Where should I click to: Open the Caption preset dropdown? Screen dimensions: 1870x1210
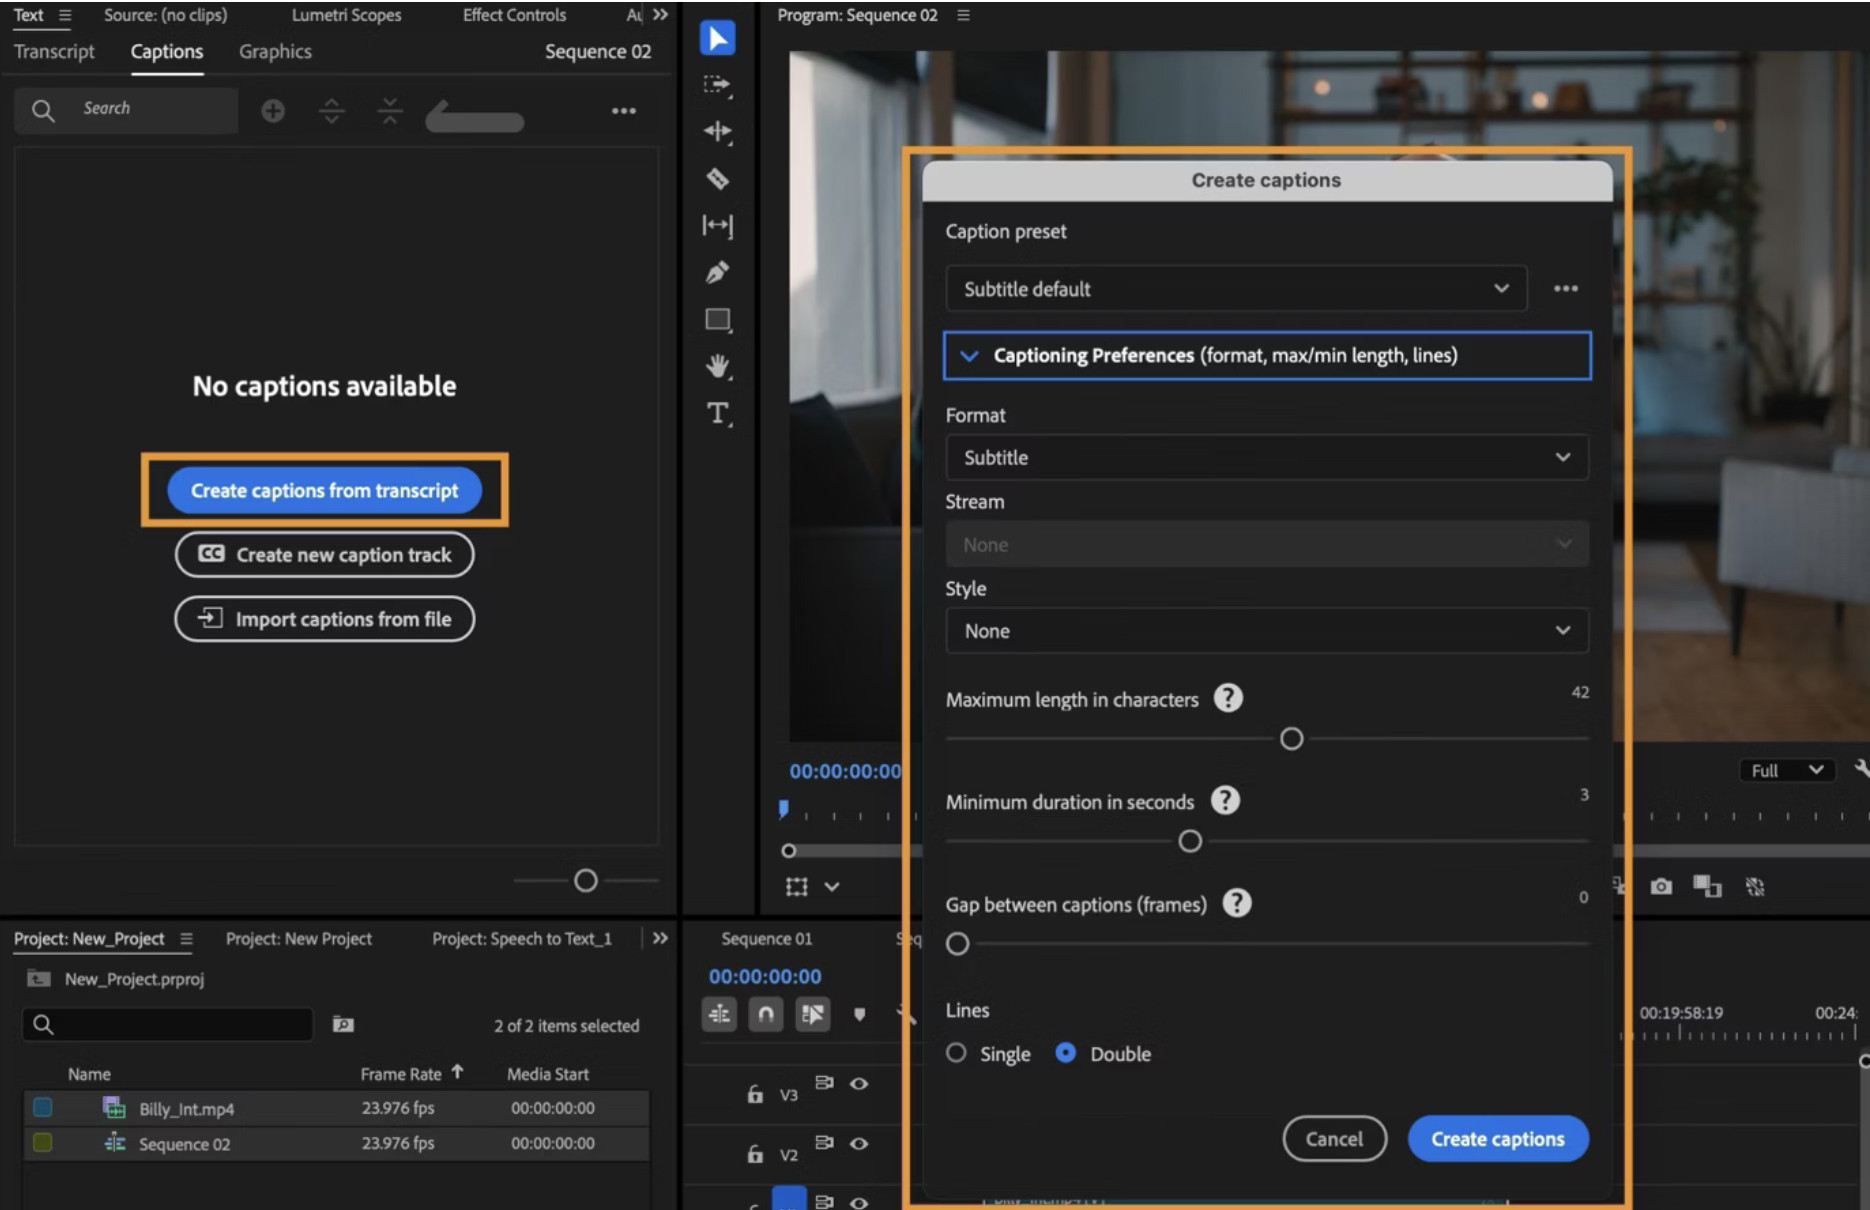(x=1236, y=289)
